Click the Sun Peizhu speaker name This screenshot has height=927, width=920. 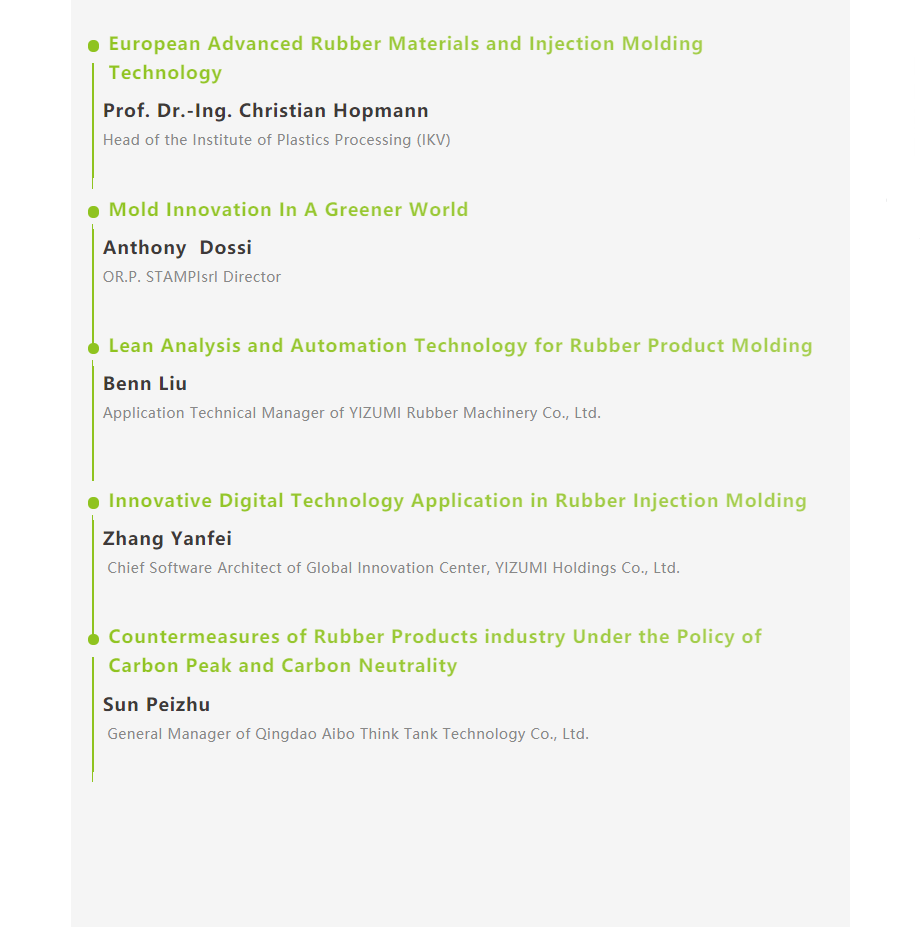coord(156,705)
